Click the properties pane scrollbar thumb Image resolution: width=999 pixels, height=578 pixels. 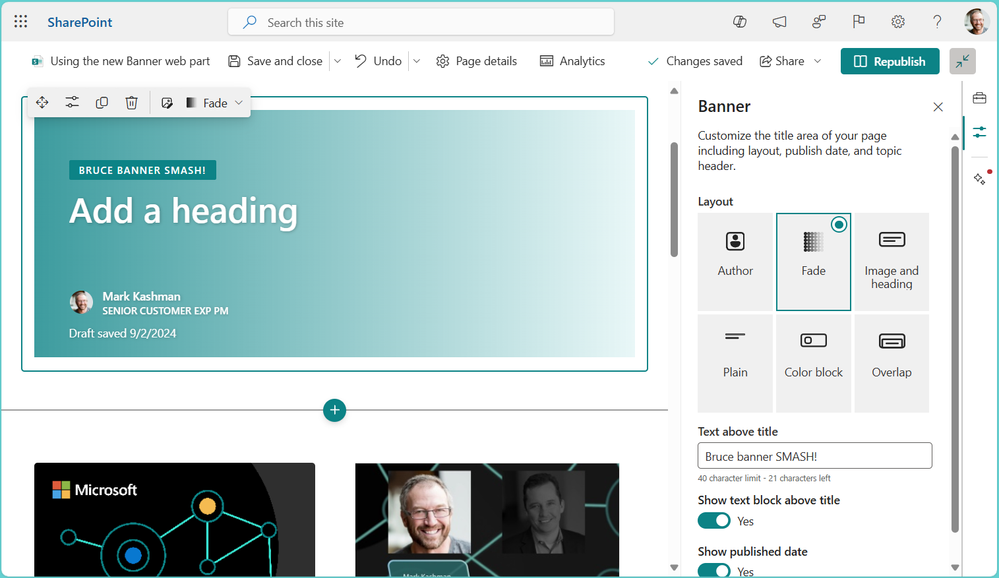point(954,339)
